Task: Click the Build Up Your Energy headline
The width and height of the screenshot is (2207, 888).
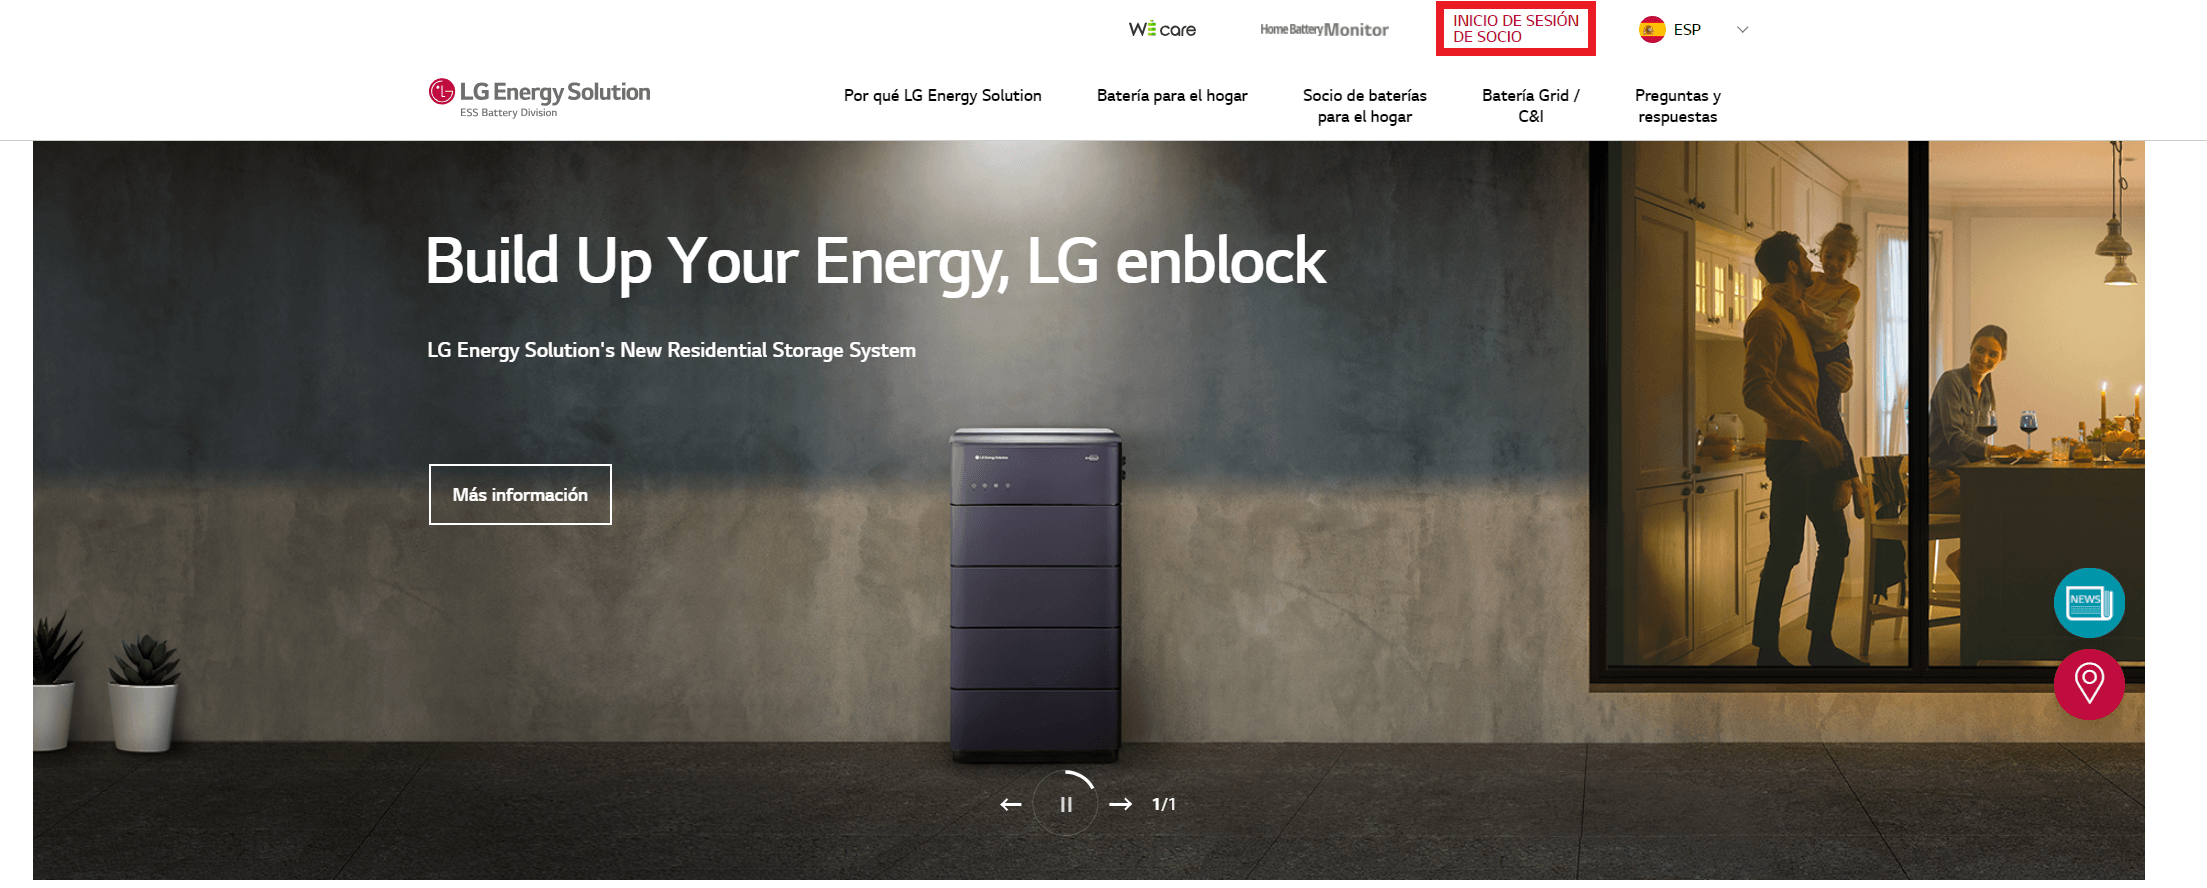Action: click(x=876, y=262)
